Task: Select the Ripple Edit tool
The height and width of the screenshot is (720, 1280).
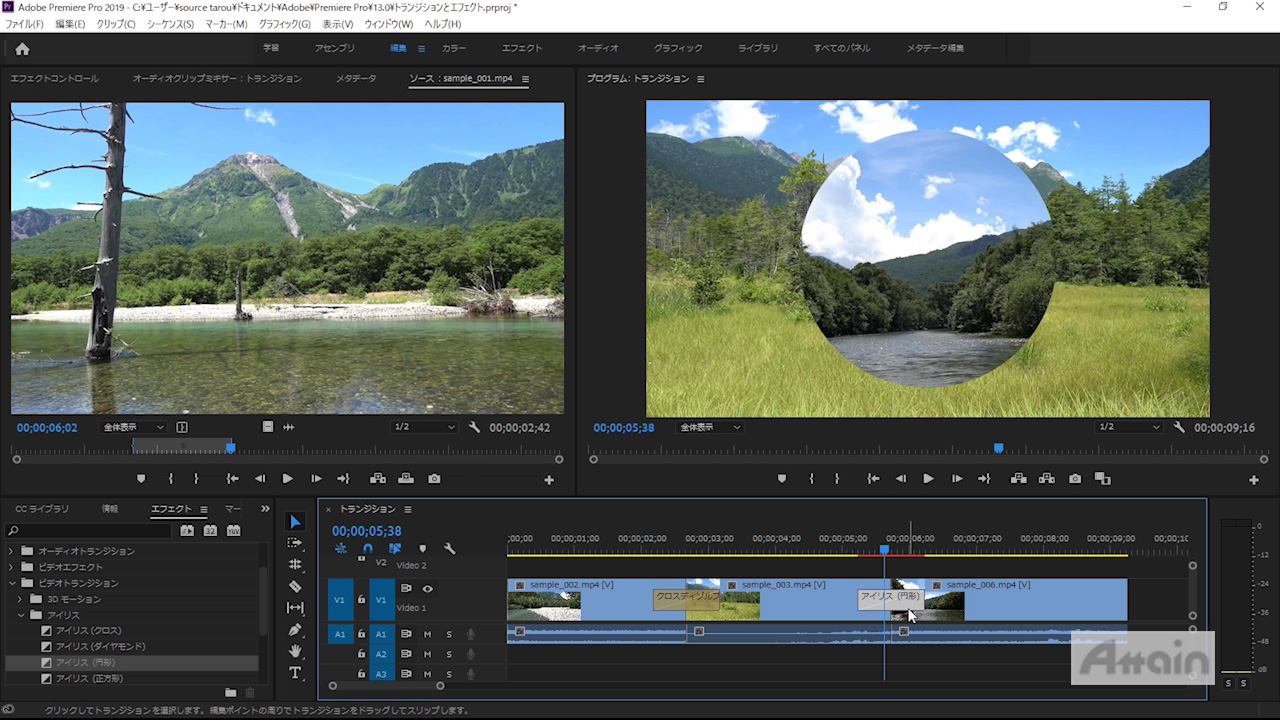Action: click(295, 565)
